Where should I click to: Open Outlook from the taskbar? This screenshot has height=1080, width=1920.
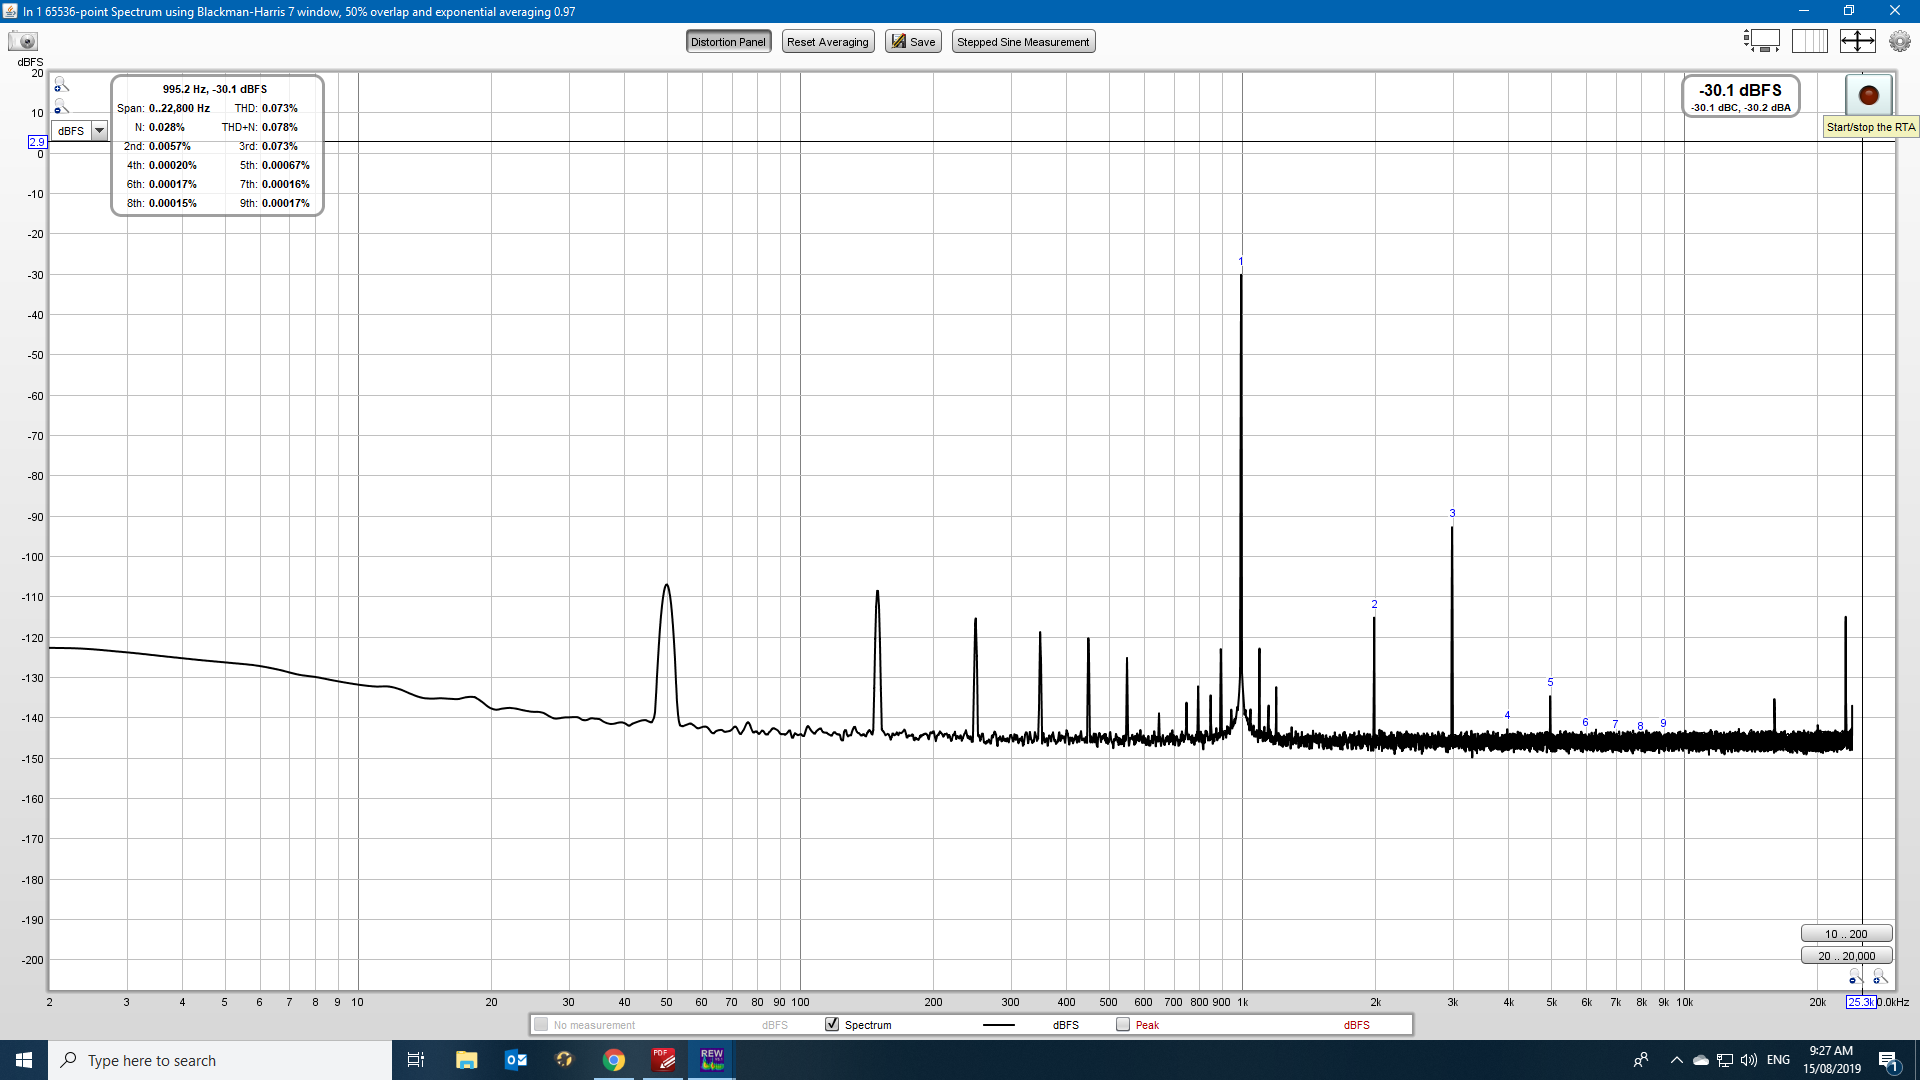516,1060
